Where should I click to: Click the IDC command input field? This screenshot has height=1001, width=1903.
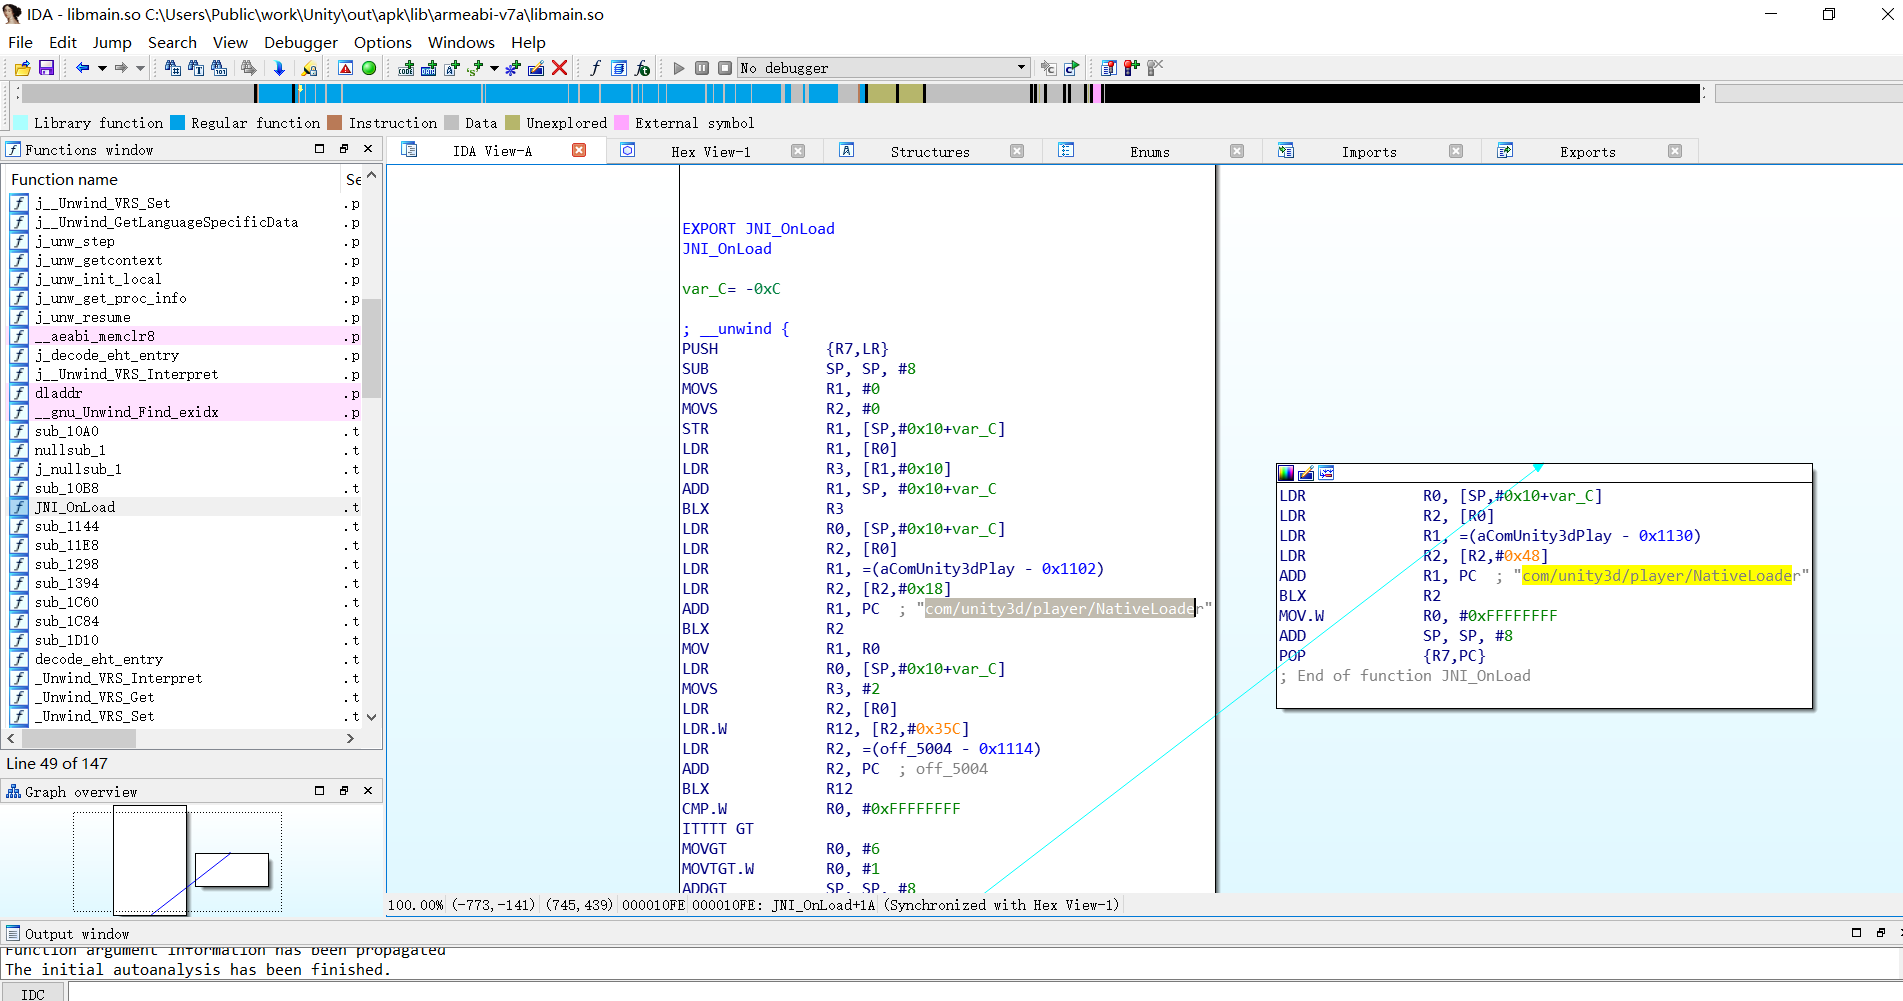coord(980,993)
